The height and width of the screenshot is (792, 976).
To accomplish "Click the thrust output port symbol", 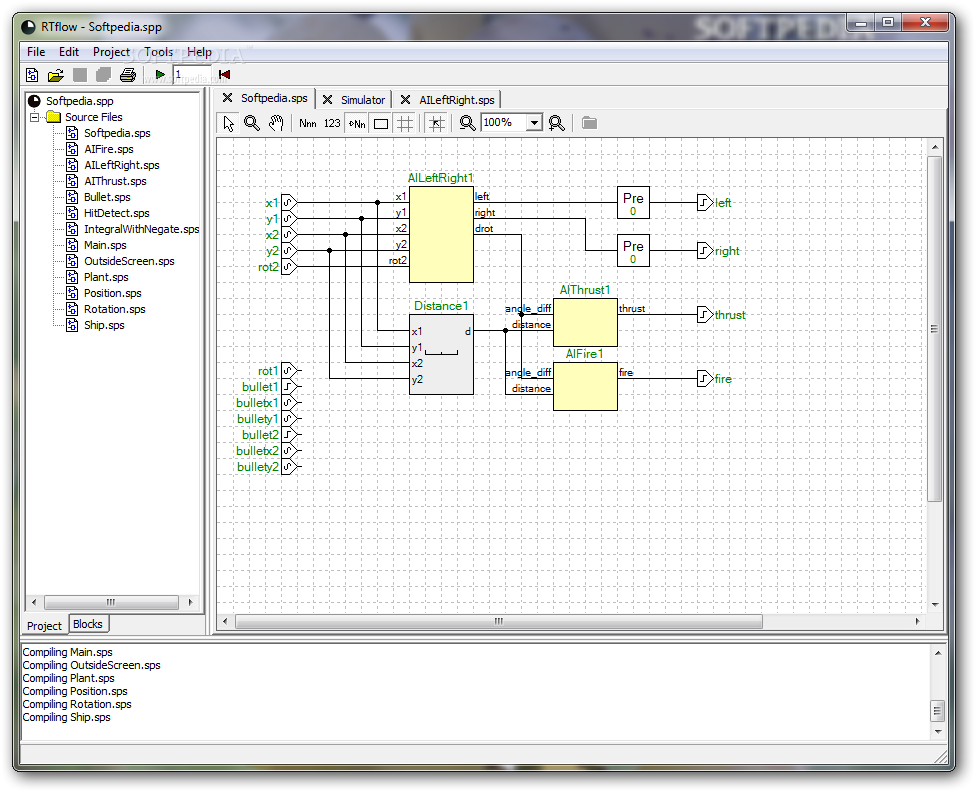I will coord(705,314).
